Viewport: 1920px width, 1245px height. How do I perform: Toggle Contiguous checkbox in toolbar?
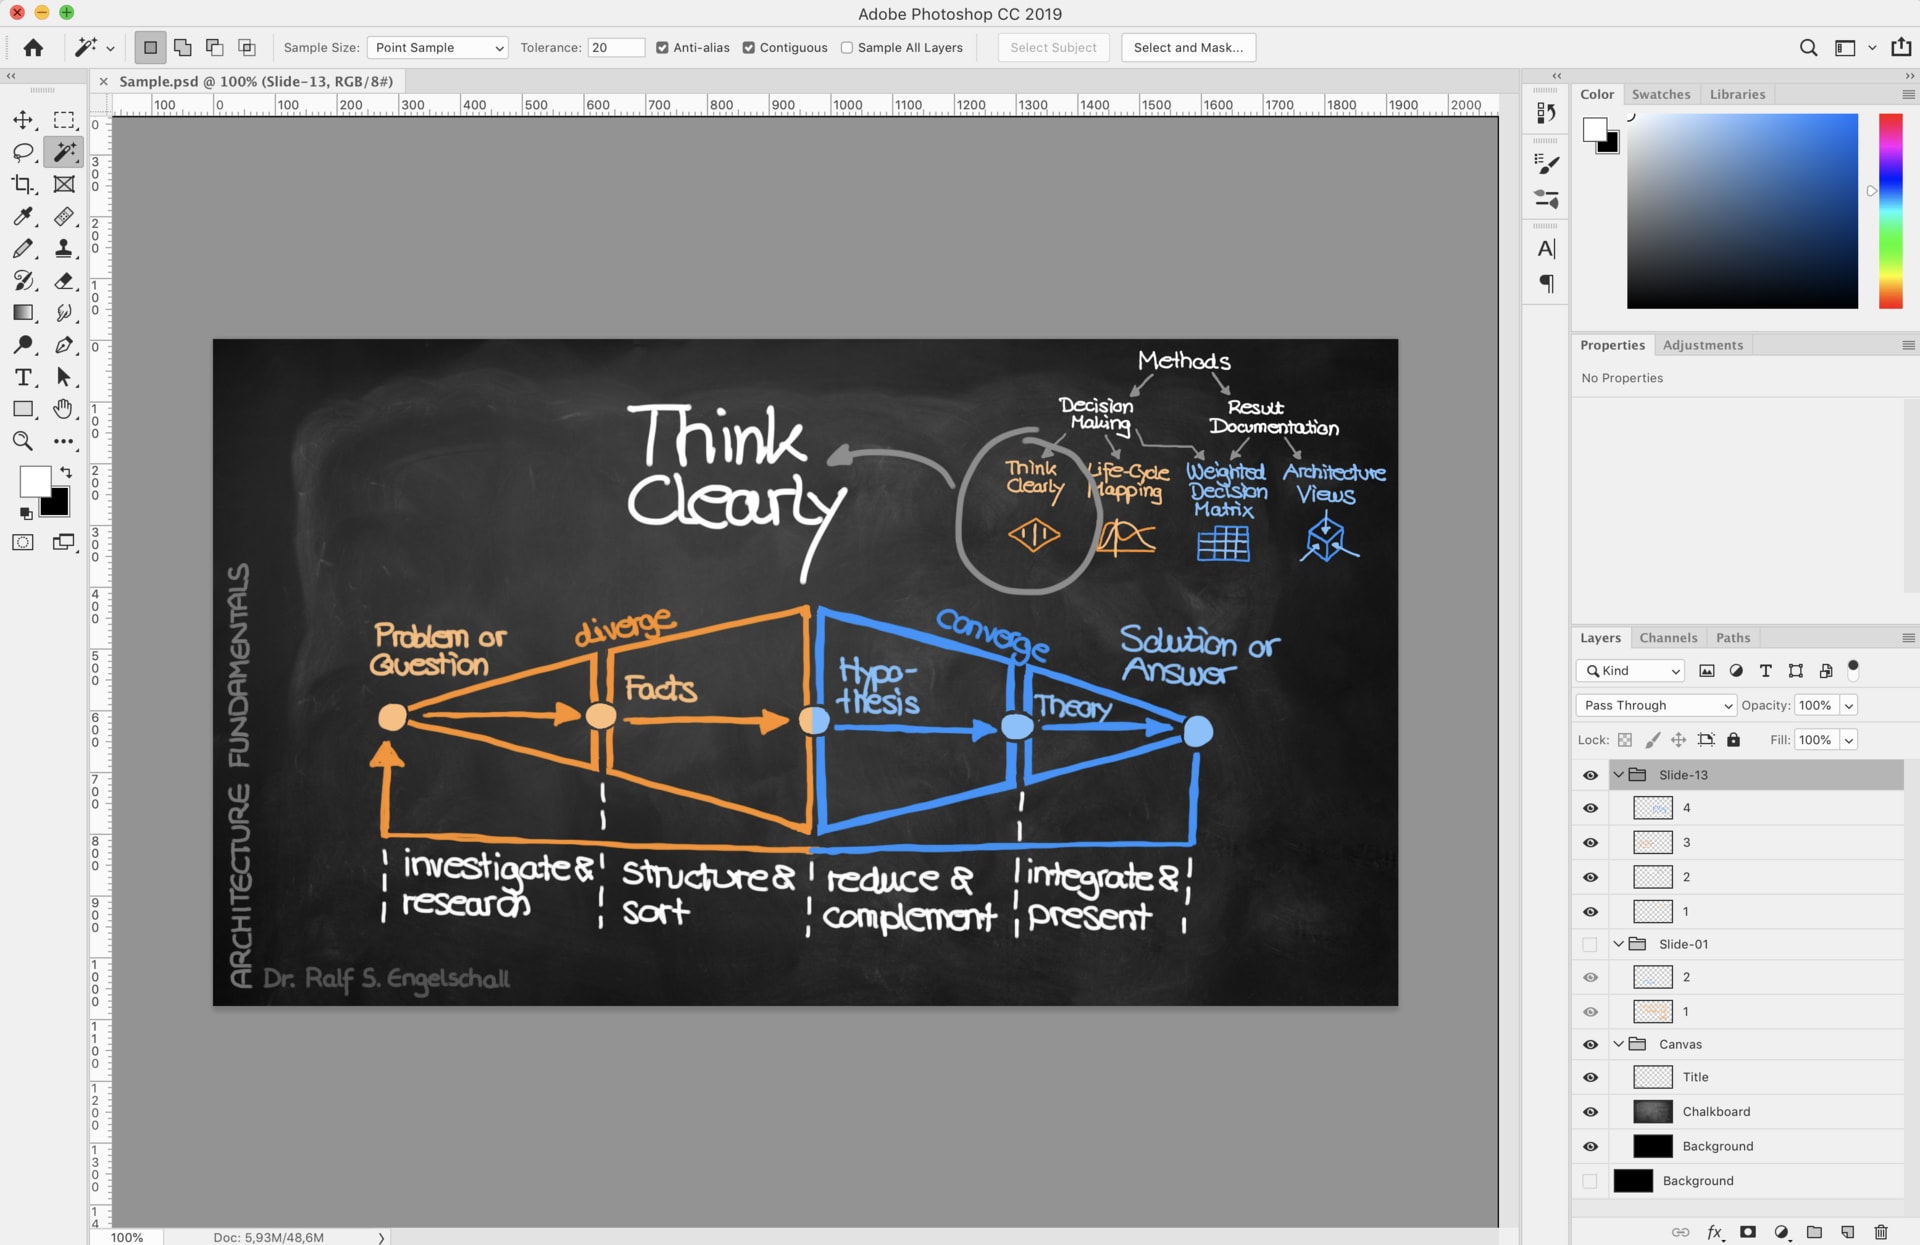coord(749,46)
